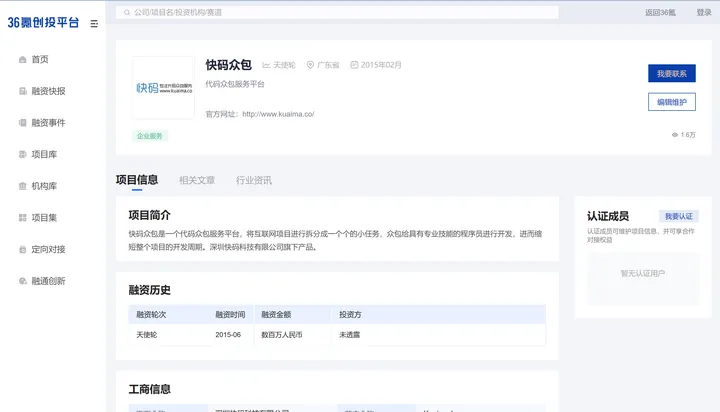Click the 企业服务 tag

[x=150, y=136]
